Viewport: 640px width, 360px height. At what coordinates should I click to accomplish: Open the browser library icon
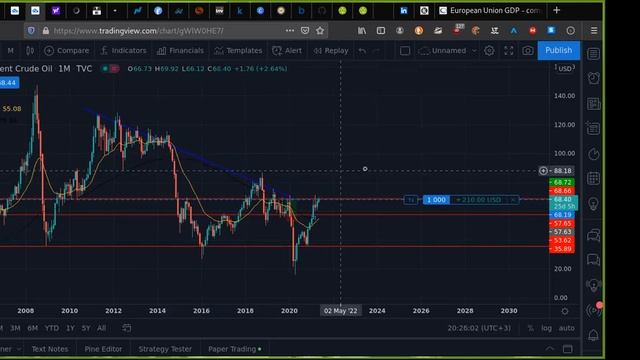pyautogui.click(x=362, y=31)
